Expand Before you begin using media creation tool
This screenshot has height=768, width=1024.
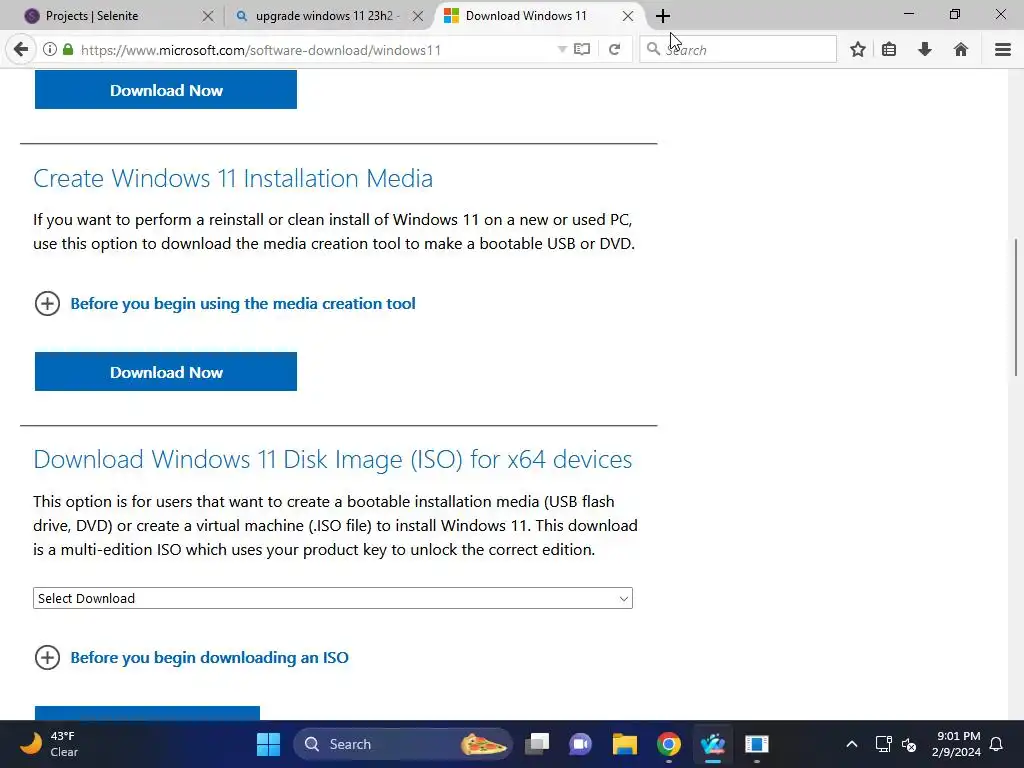(x=47, y=304)
